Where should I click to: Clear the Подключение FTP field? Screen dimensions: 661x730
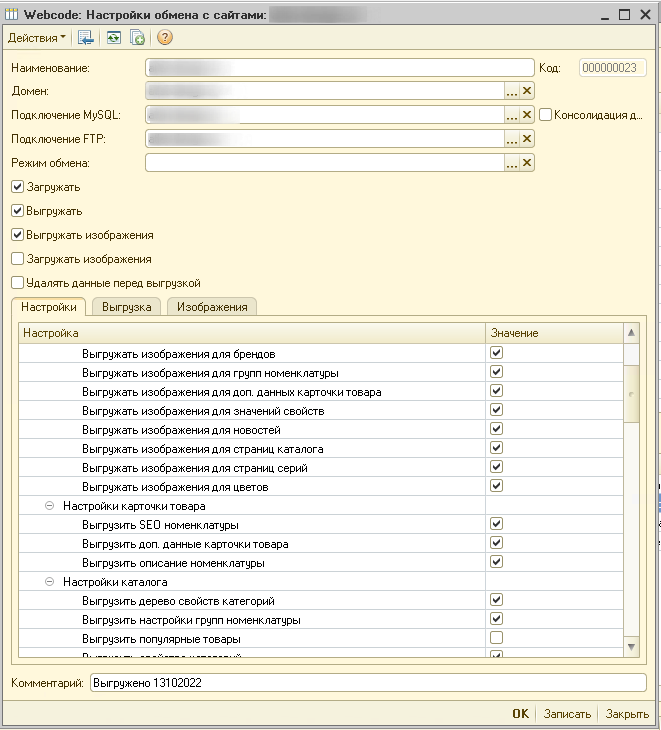tap(527, 139)
